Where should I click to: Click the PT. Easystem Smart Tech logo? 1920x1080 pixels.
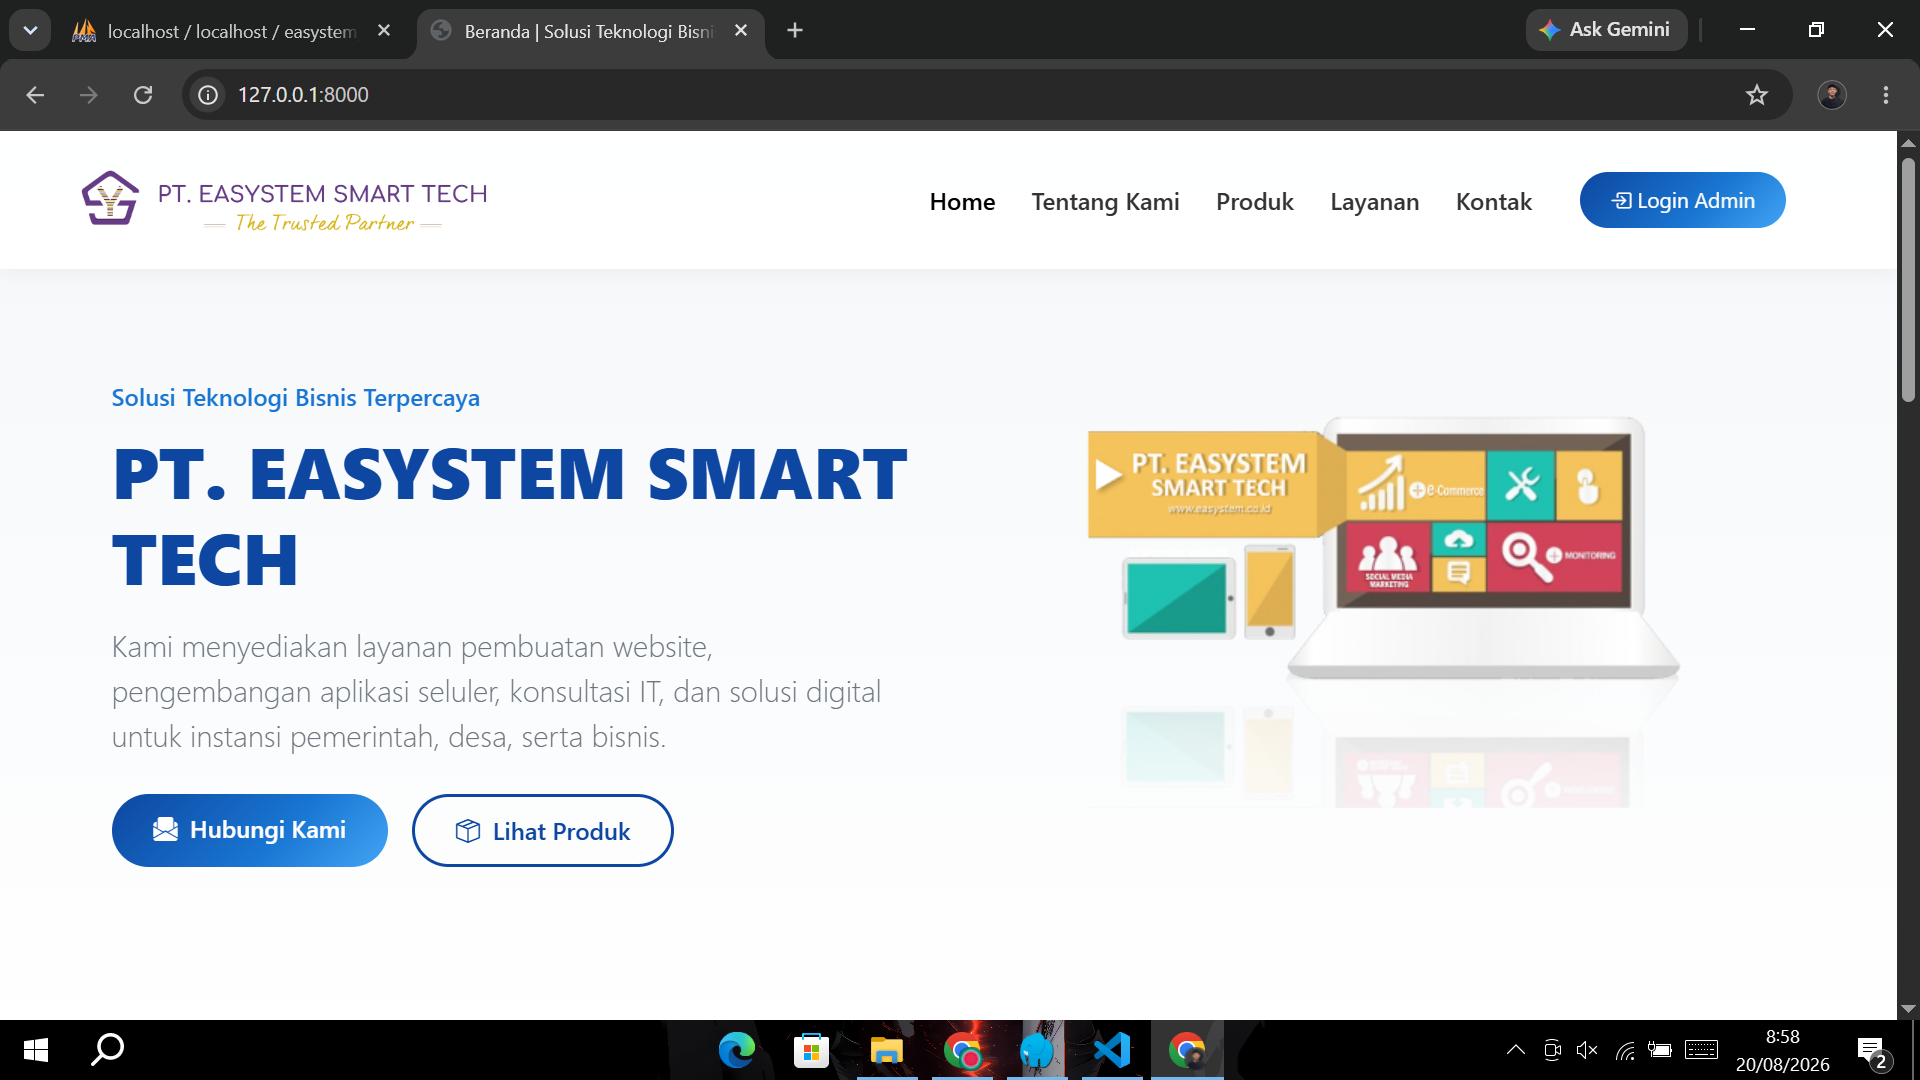pos(284,201)
